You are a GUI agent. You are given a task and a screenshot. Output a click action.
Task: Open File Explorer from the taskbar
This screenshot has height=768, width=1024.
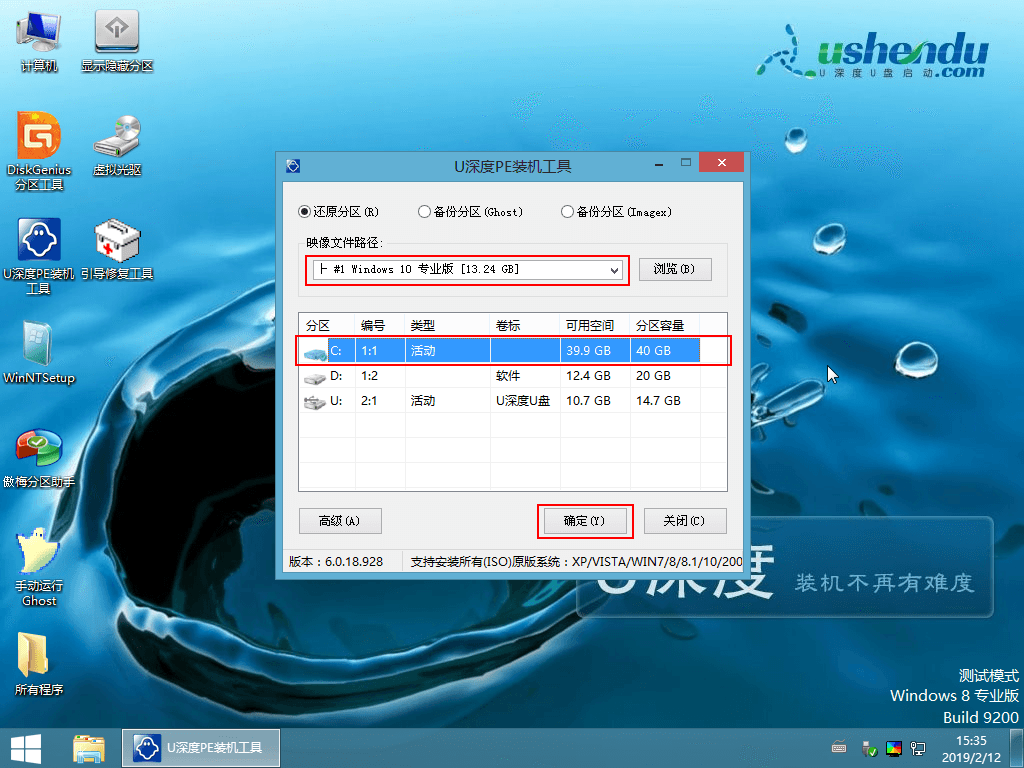point(89,747)
